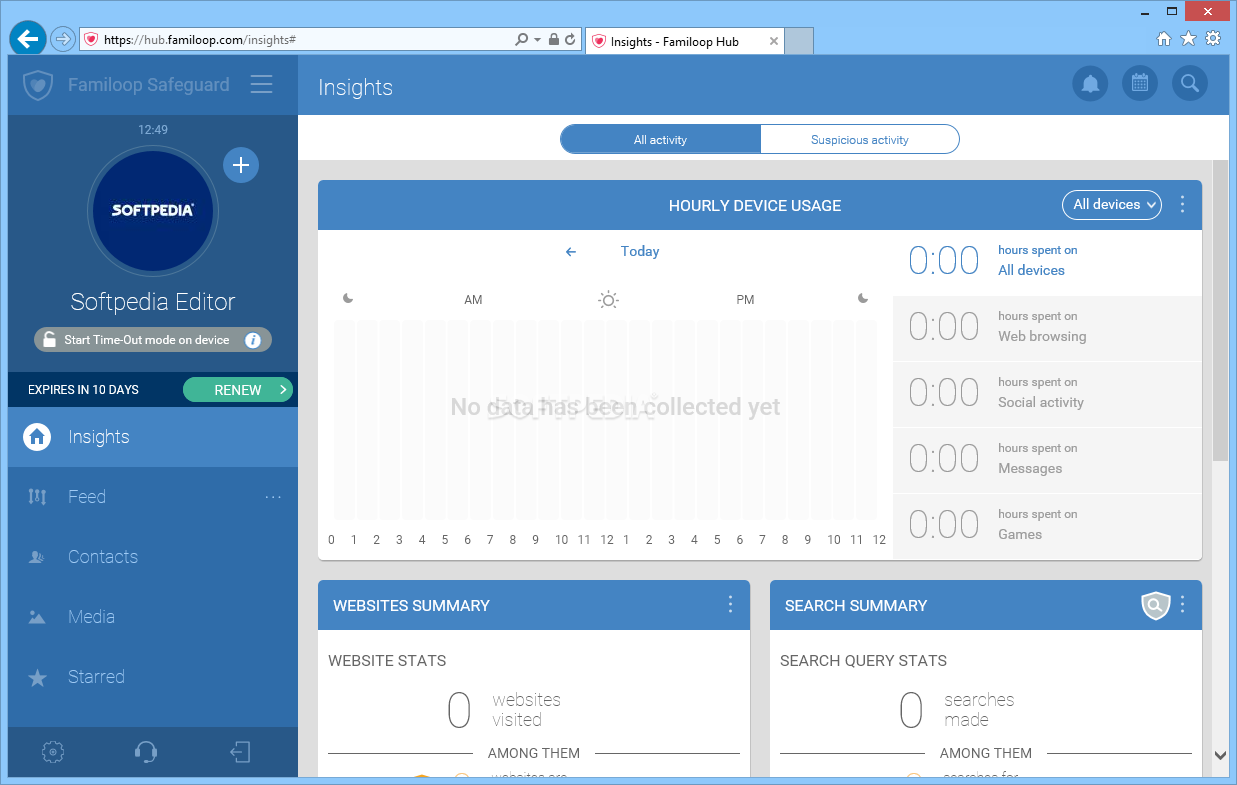Image resolution: width=1237 pixels, height=785 pixels.
Task: Open the calendar icon in header
Action: point(1139,84)
